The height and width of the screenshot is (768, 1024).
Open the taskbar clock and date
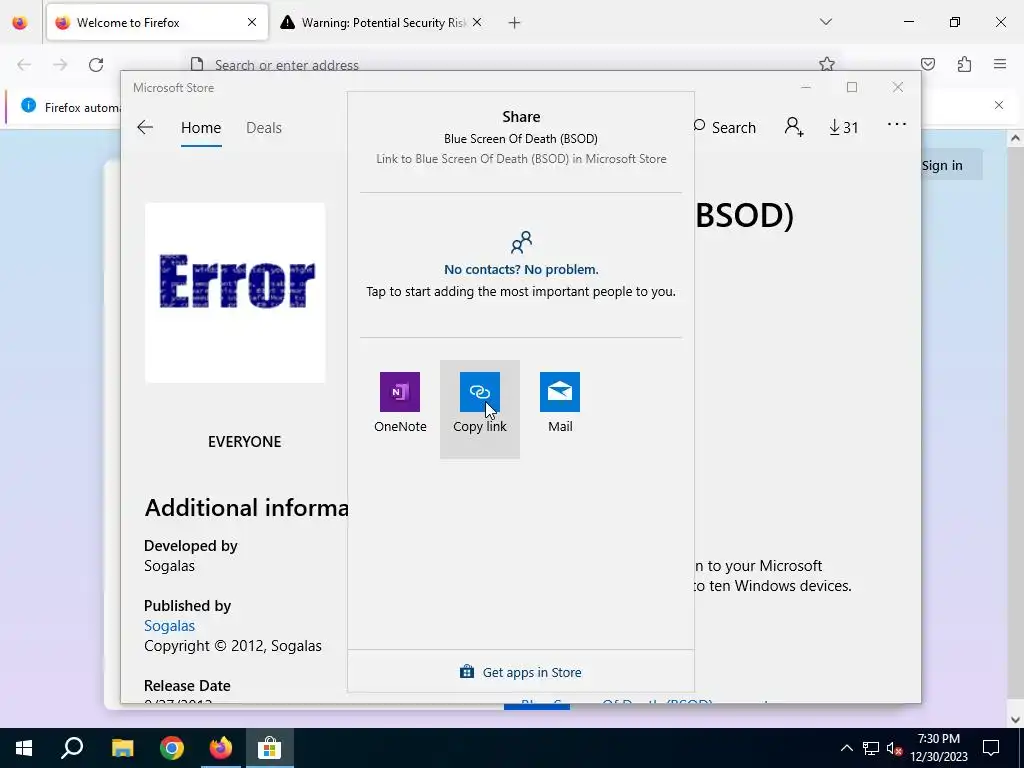[938, 748]
